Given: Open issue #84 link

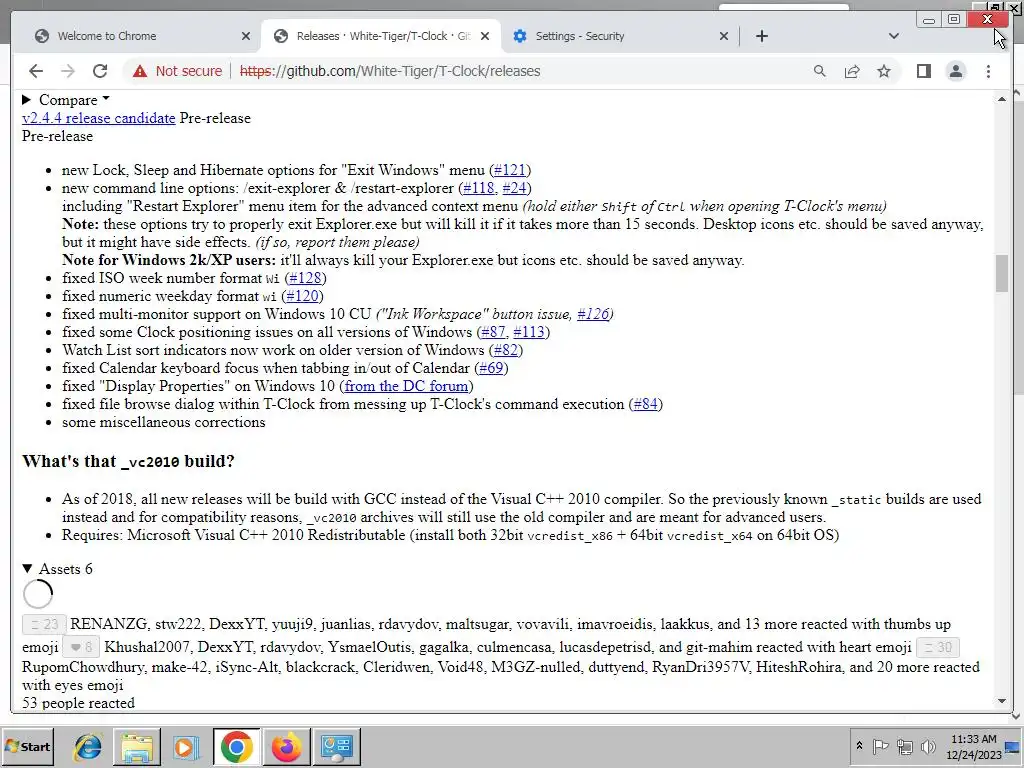Looking at the screenshot, I should click(x=645, y=404).
